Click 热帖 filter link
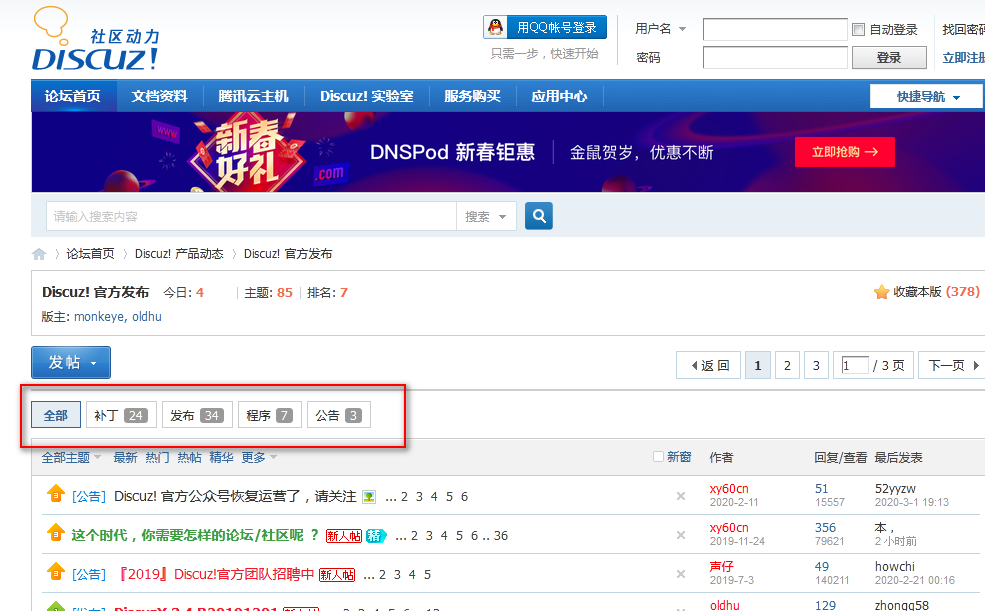Image resolution: width=985 pixels, height=611 pixels. [189, 458]
